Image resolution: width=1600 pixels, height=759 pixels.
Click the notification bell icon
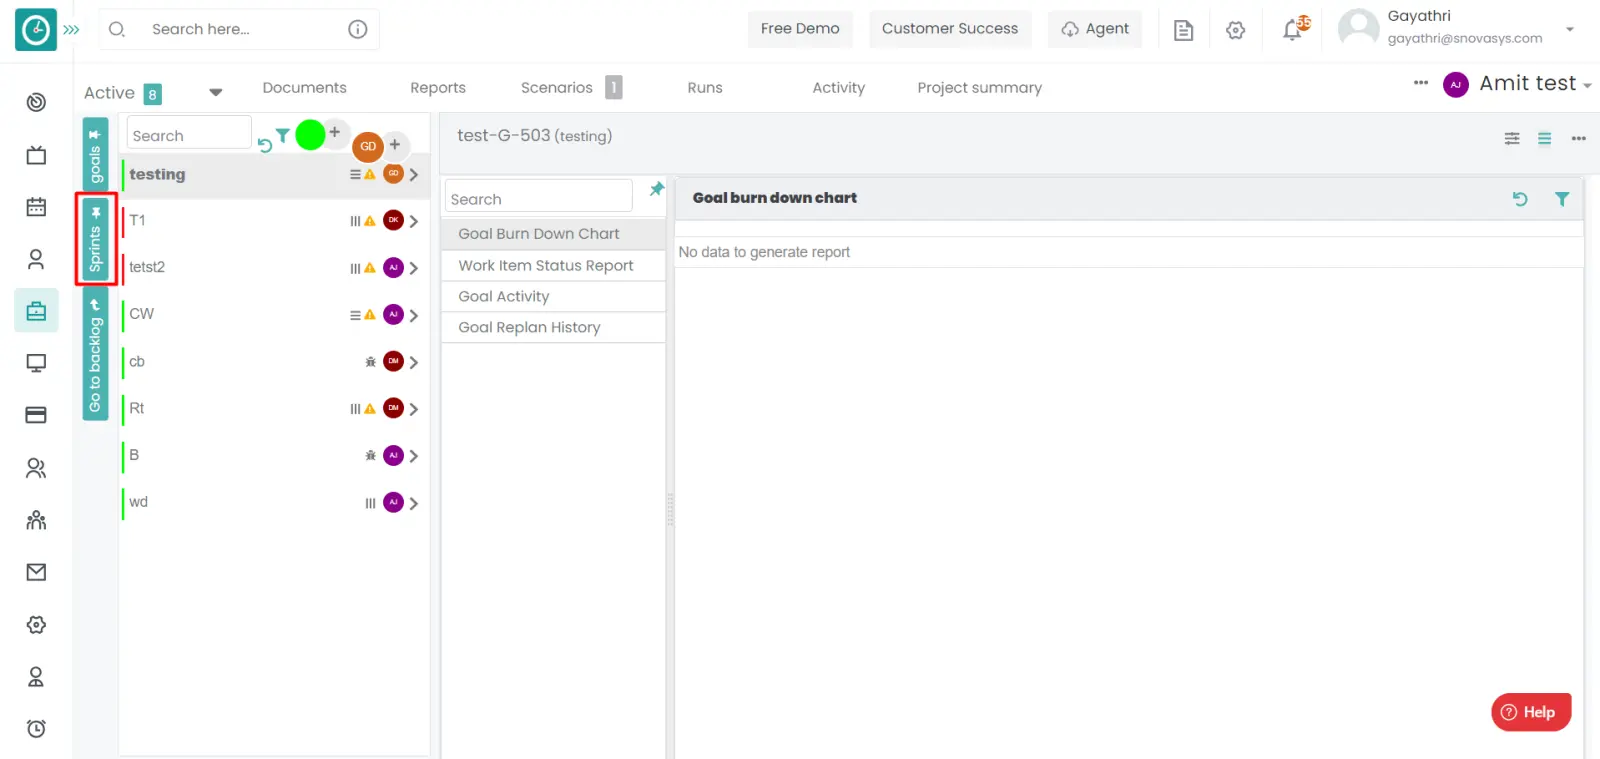point(1293,30)
